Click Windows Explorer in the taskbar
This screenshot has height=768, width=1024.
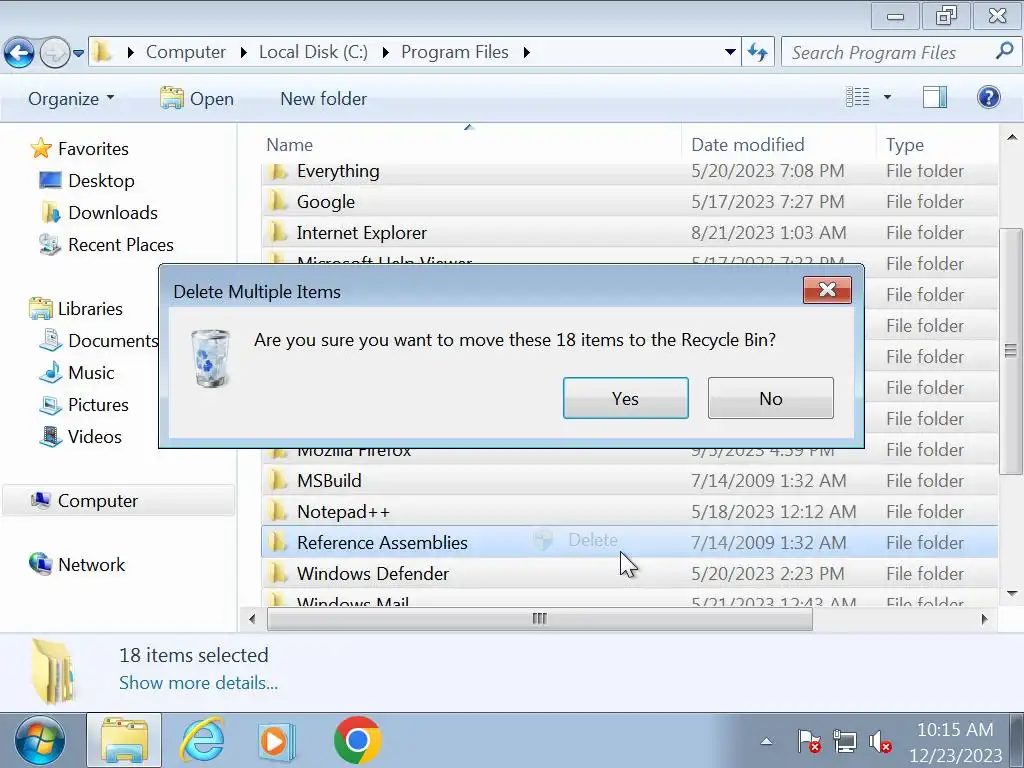click(124, 741)
